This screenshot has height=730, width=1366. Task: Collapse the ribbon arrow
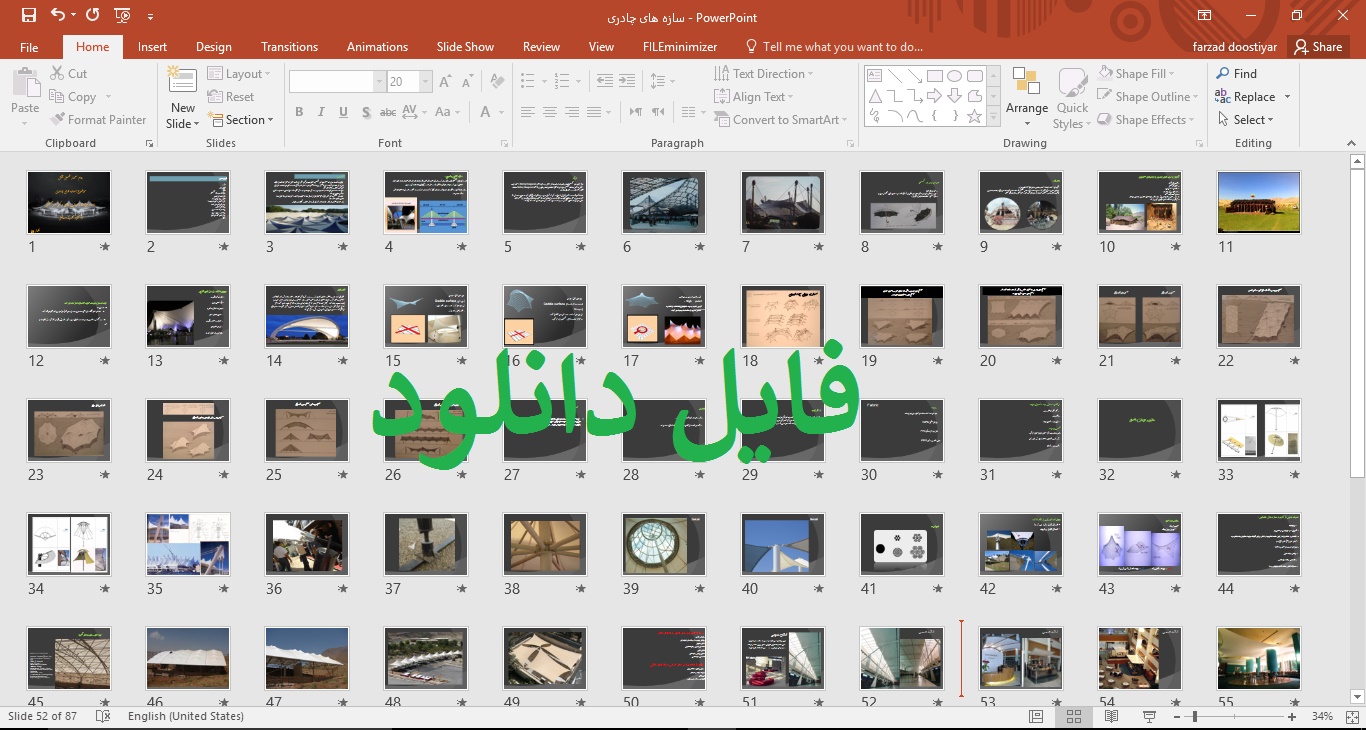tap(1351, 144)
